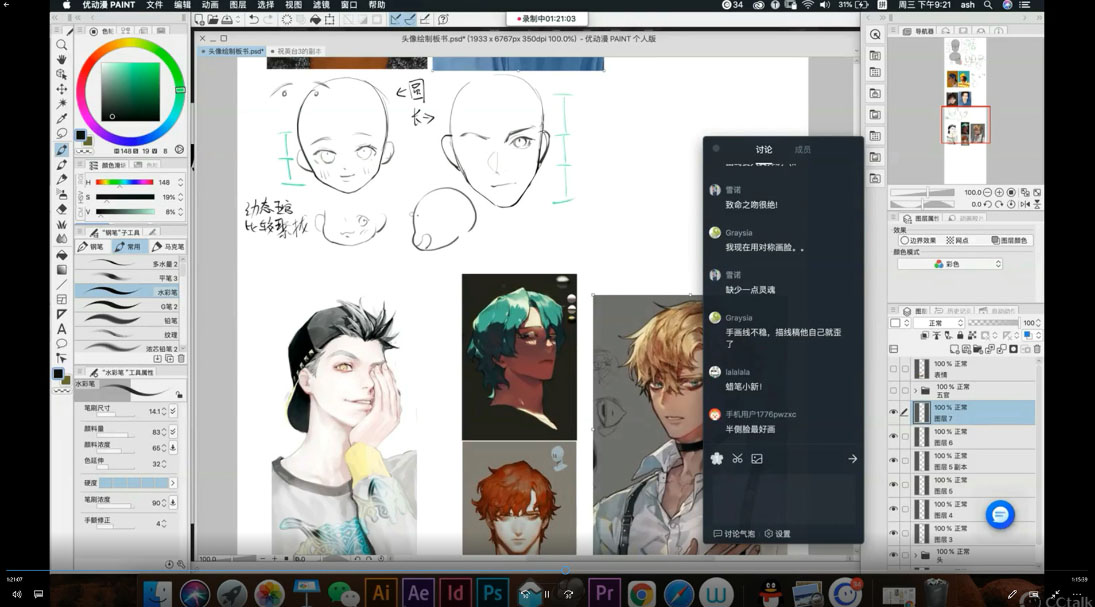1095x607 pixels.
Task: Select the move layer tool
Action: [61, 89]
